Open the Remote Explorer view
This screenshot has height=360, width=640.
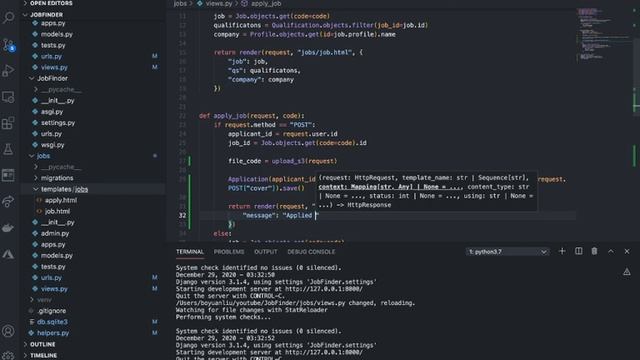pyautogui.click(x=8, y=97)
